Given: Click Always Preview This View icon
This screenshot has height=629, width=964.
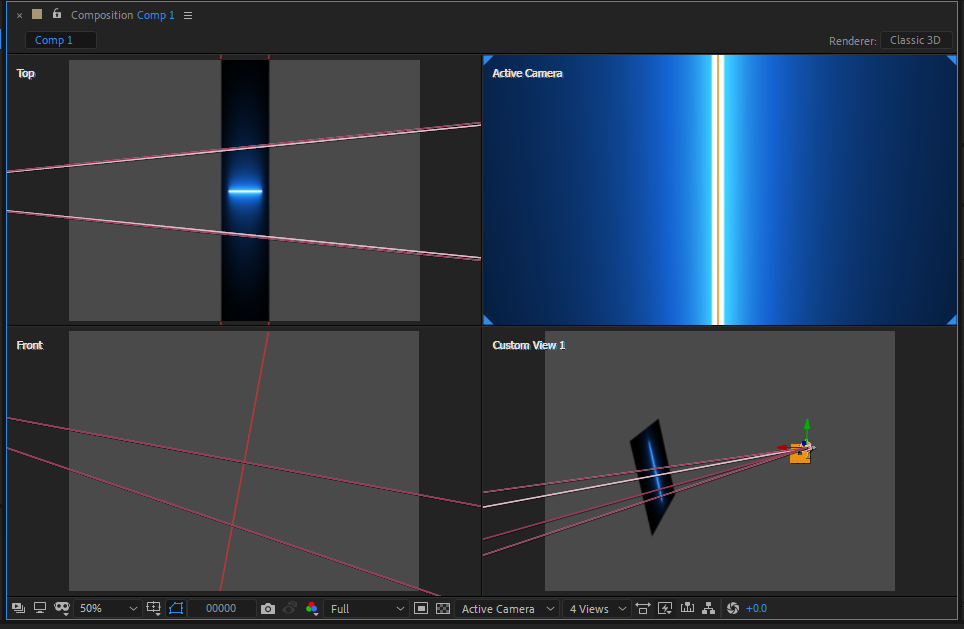Looking at the screenshot, I should (x=18, y=608).
